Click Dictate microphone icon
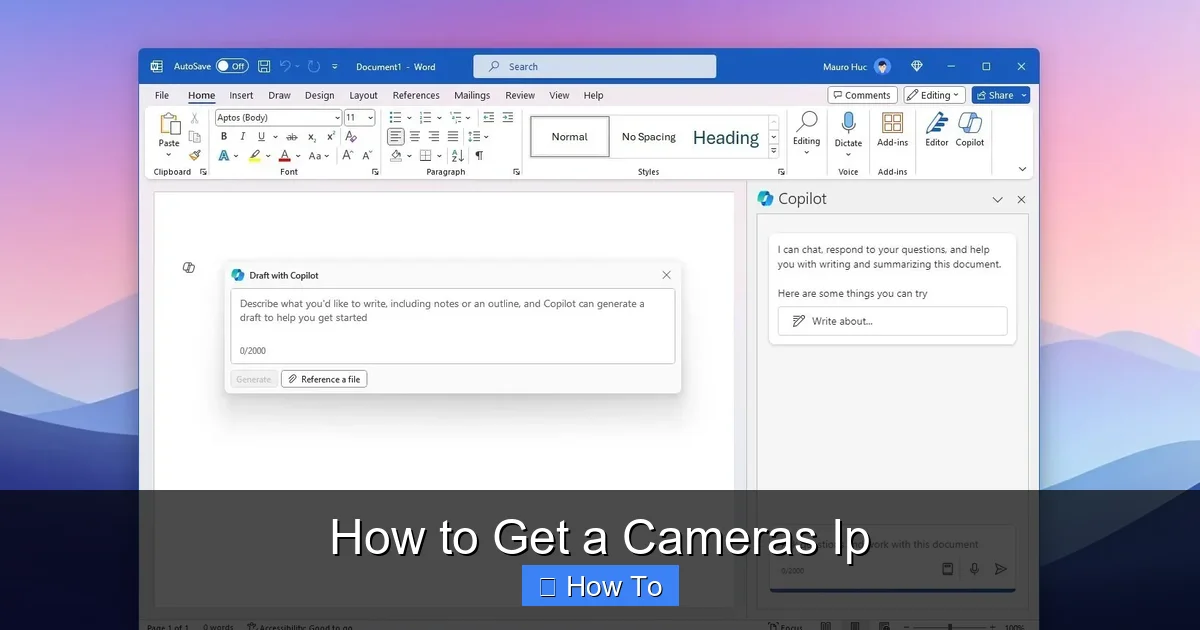 (x=848, y=122)
